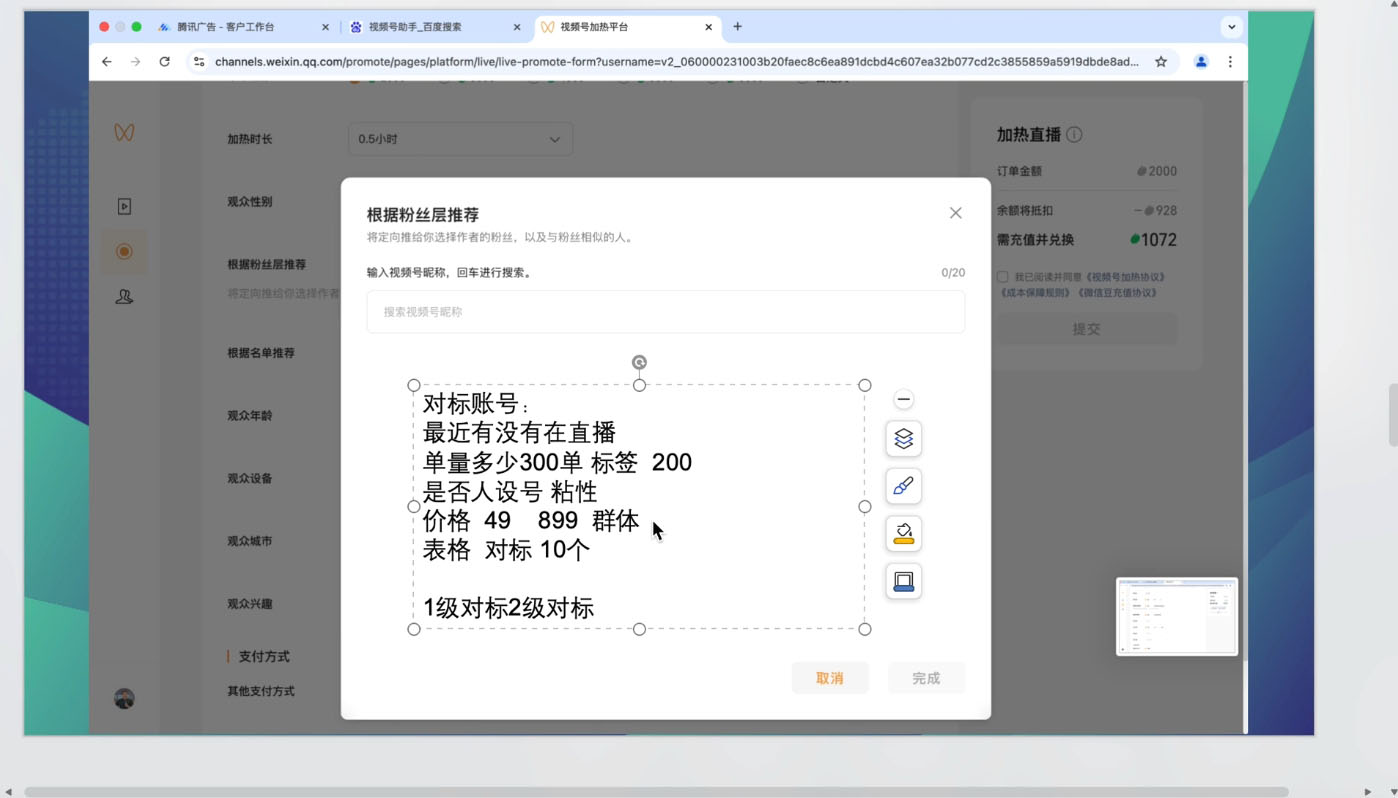Open the audience section in the sidebar
The width and height of the screenshot is (1398, 798).
point(124,296)
